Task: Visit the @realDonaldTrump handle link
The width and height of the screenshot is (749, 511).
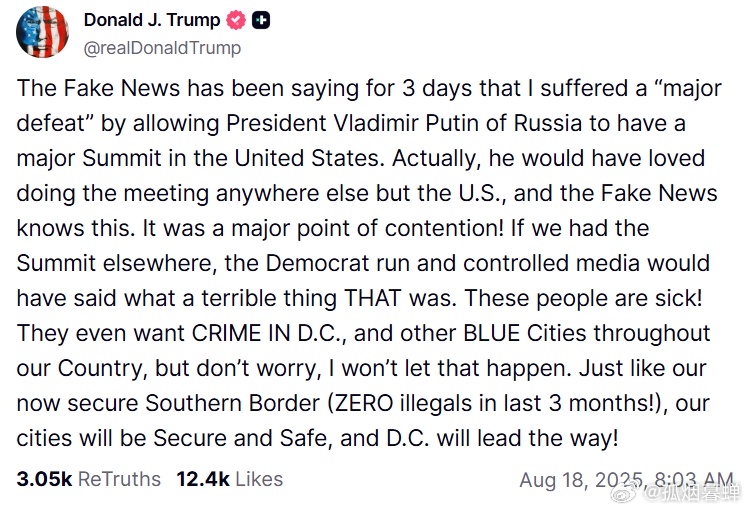Action: [162, 48]
